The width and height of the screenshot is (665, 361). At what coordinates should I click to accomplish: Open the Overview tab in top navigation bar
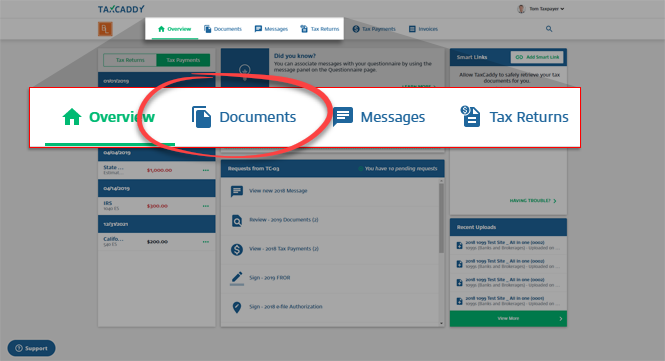coord(174,29)
